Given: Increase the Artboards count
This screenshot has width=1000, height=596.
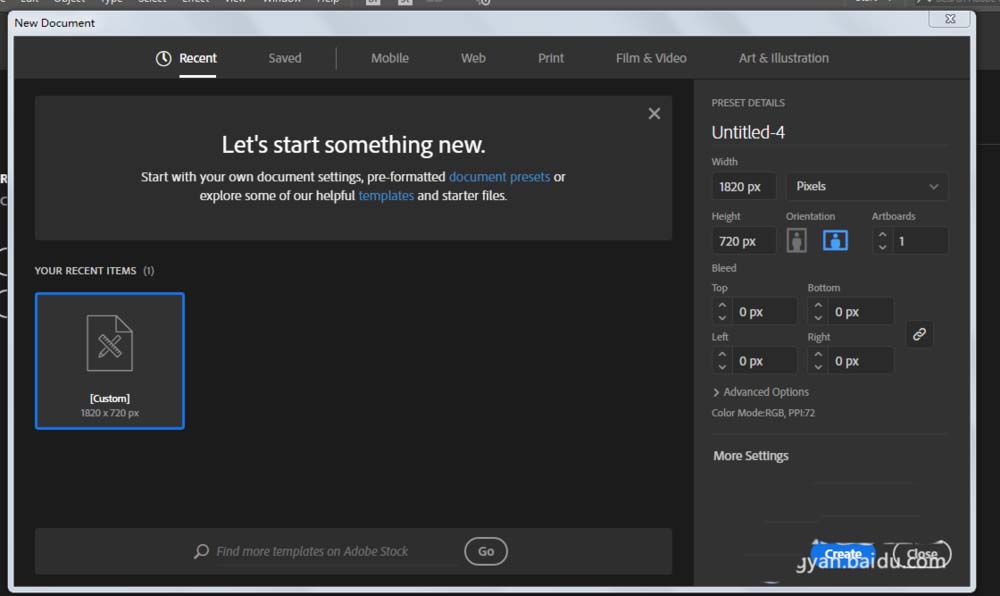Looking at the screenshot, I should tap(882, 235).
